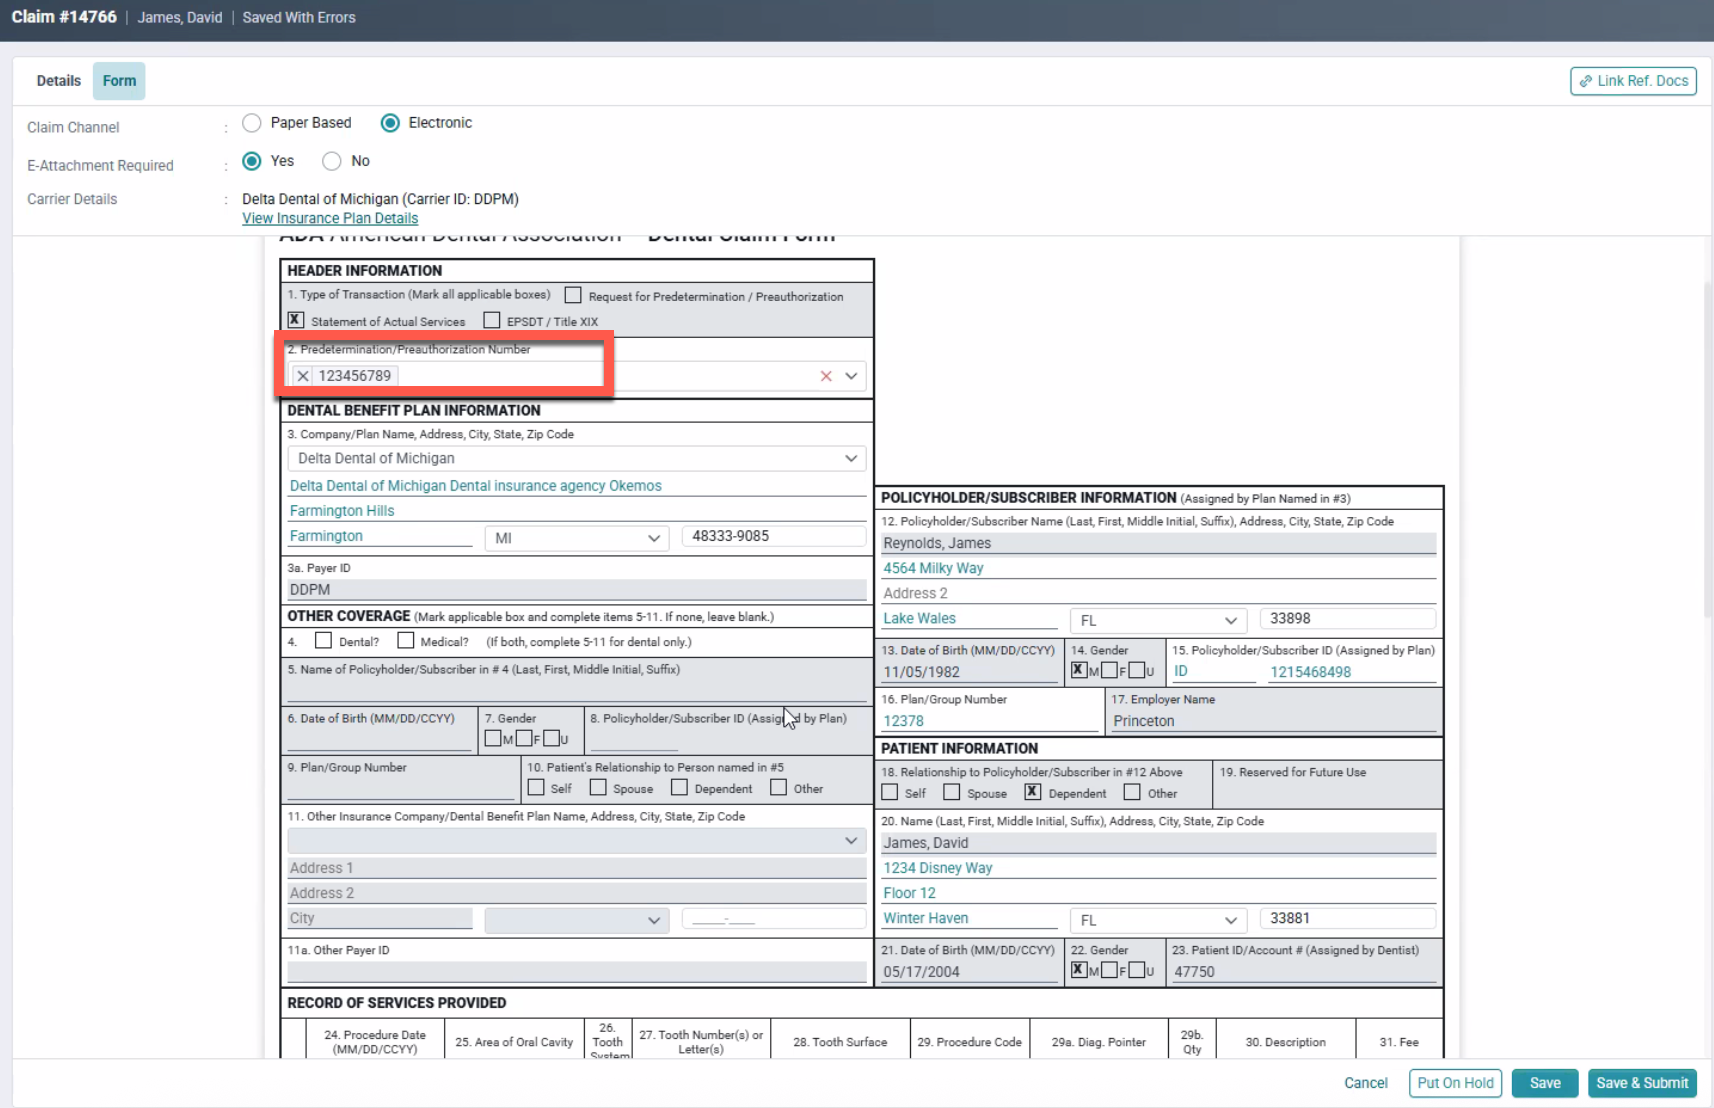This screenshot has width=1714, height=1108.
Task: Mark gender M in field 7
Action: pos(493,738)
